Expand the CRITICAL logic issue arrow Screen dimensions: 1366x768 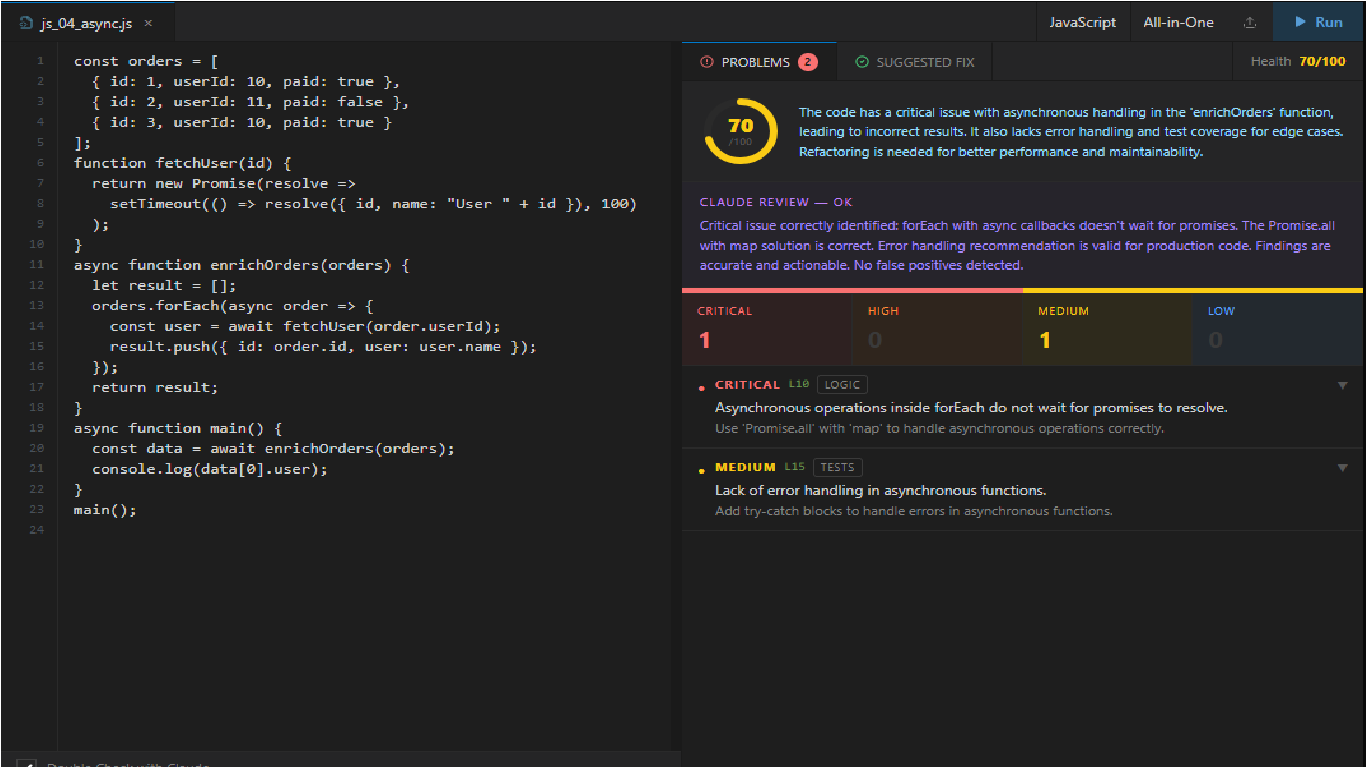pyautogui.click(x=1342, y=385)
